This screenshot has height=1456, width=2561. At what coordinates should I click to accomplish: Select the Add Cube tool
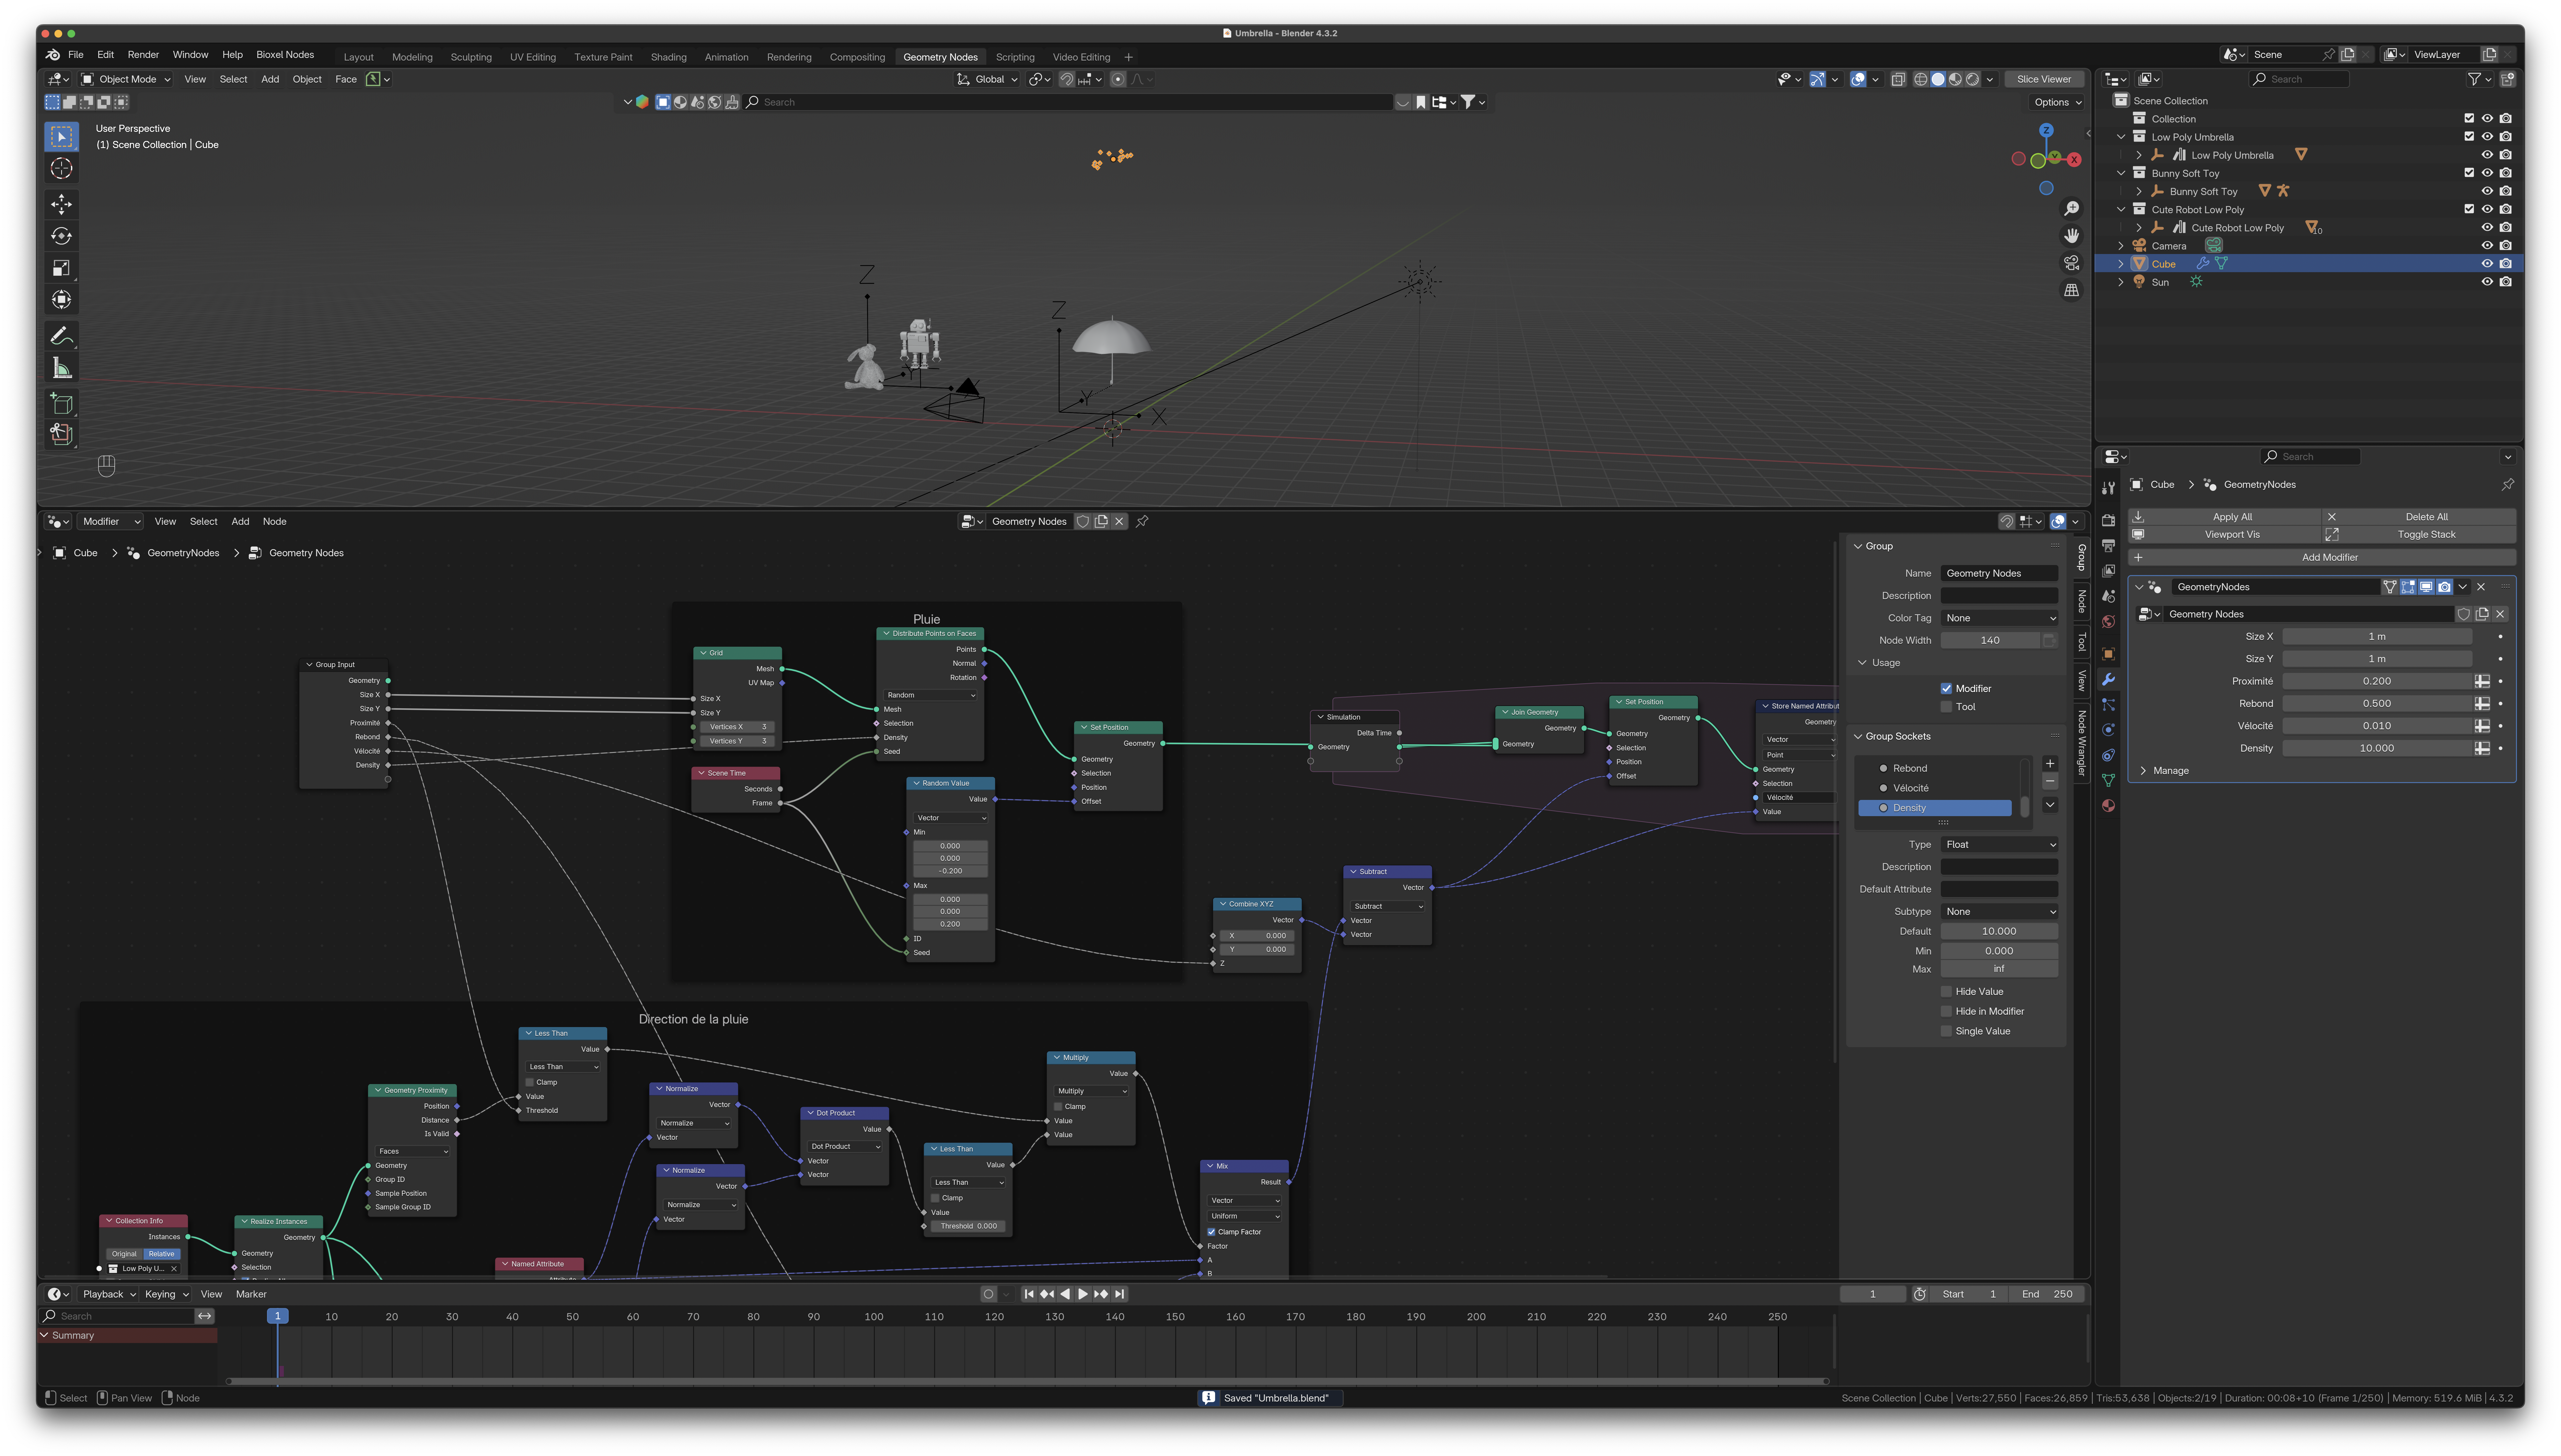pos(61,403)
